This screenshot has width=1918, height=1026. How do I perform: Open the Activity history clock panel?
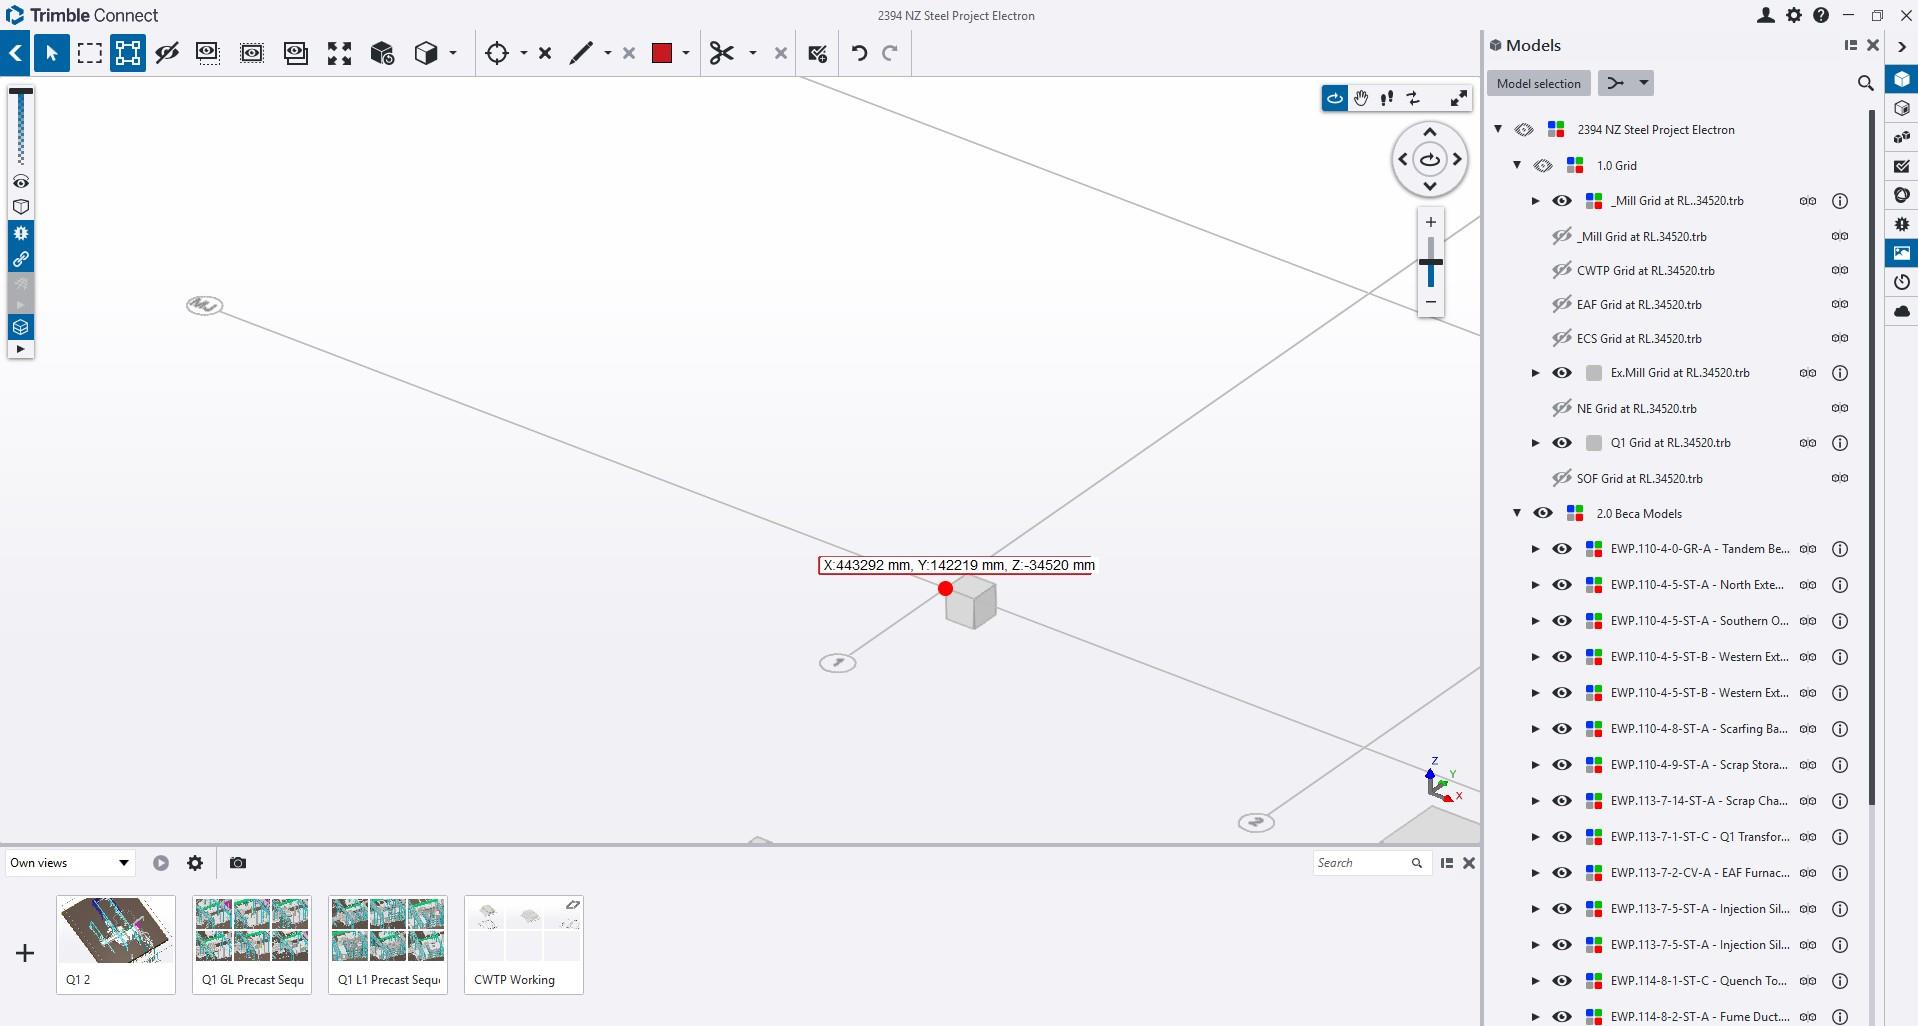point(1902,282)
